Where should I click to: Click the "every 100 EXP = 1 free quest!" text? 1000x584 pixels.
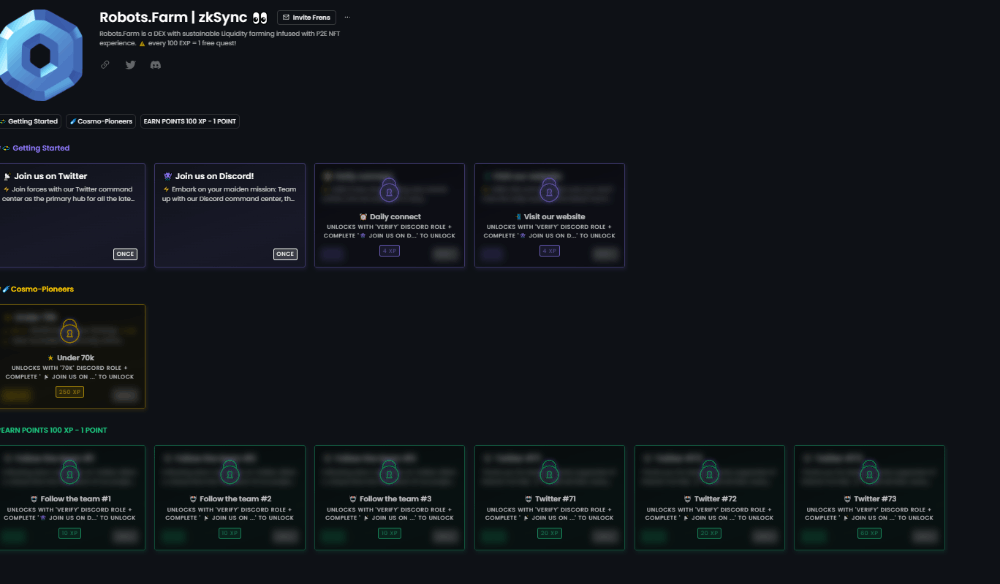click(192, 43)
